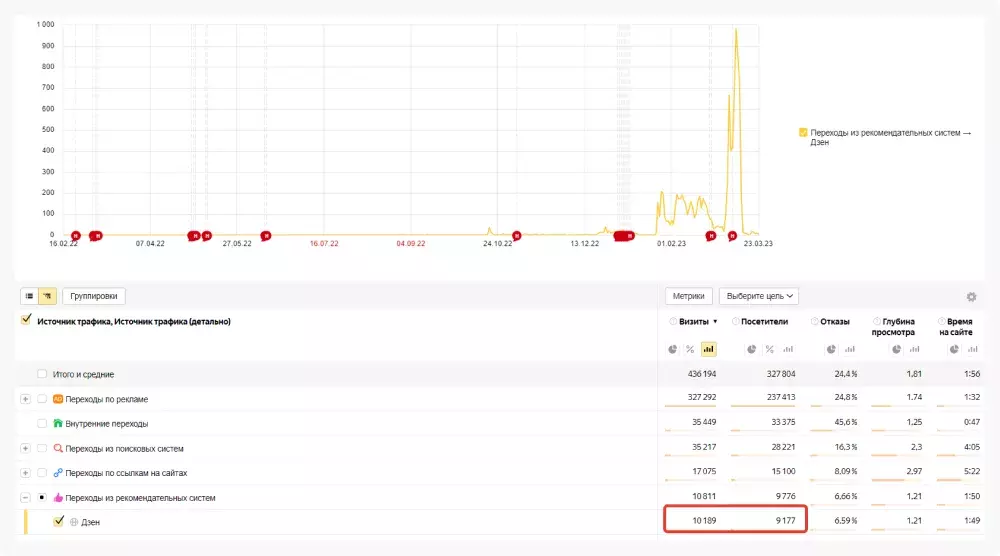Uncheck the Дзен row checkbox
The width and height of the screenshot is (1000, 556).
click(58, 521)
